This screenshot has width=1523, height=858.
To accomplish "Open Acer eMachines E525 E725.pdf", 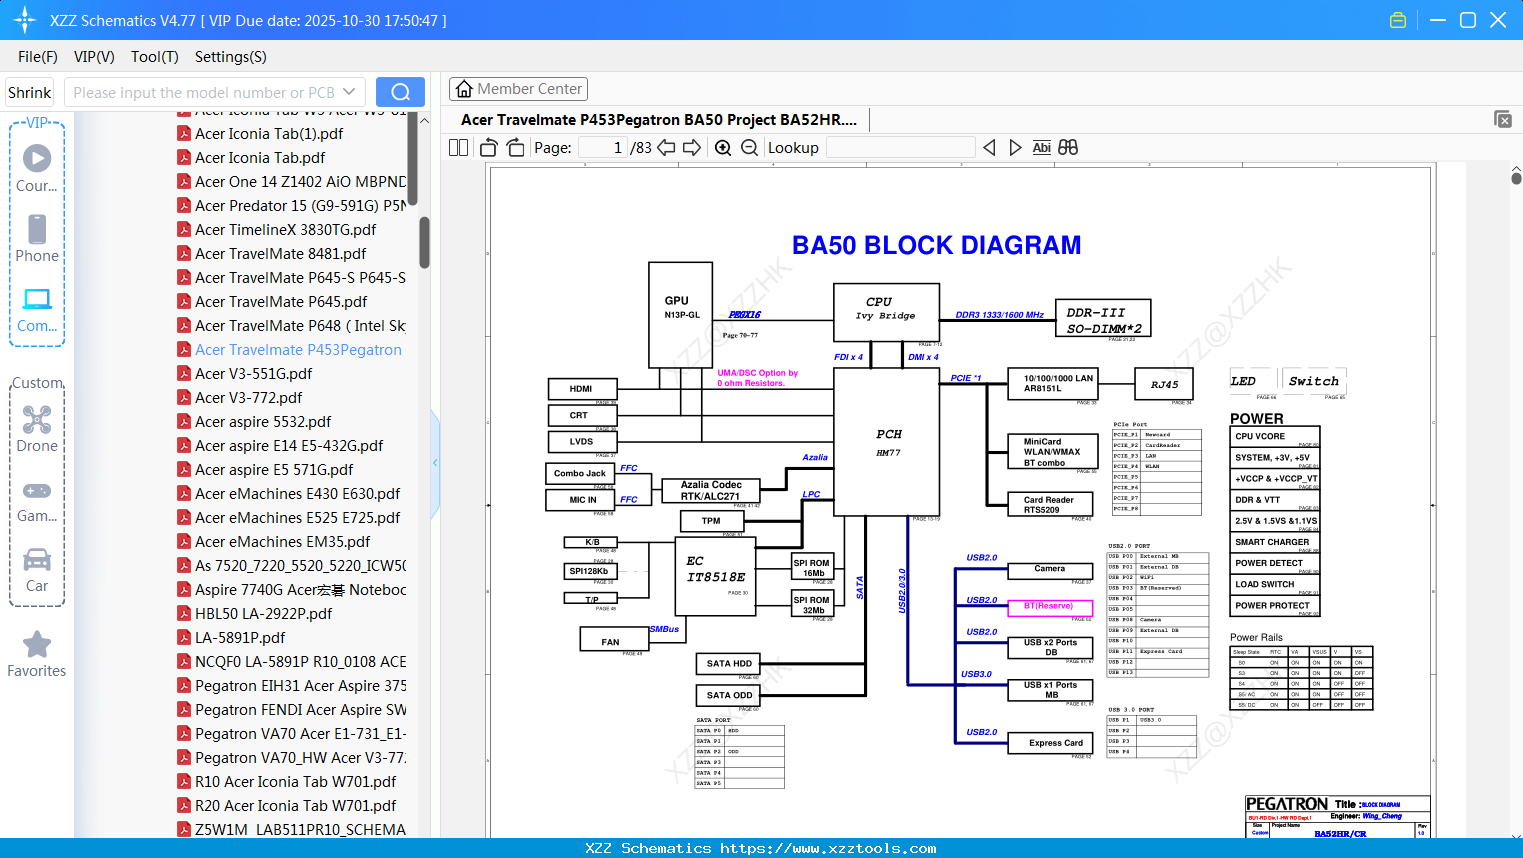I will 298,517.
